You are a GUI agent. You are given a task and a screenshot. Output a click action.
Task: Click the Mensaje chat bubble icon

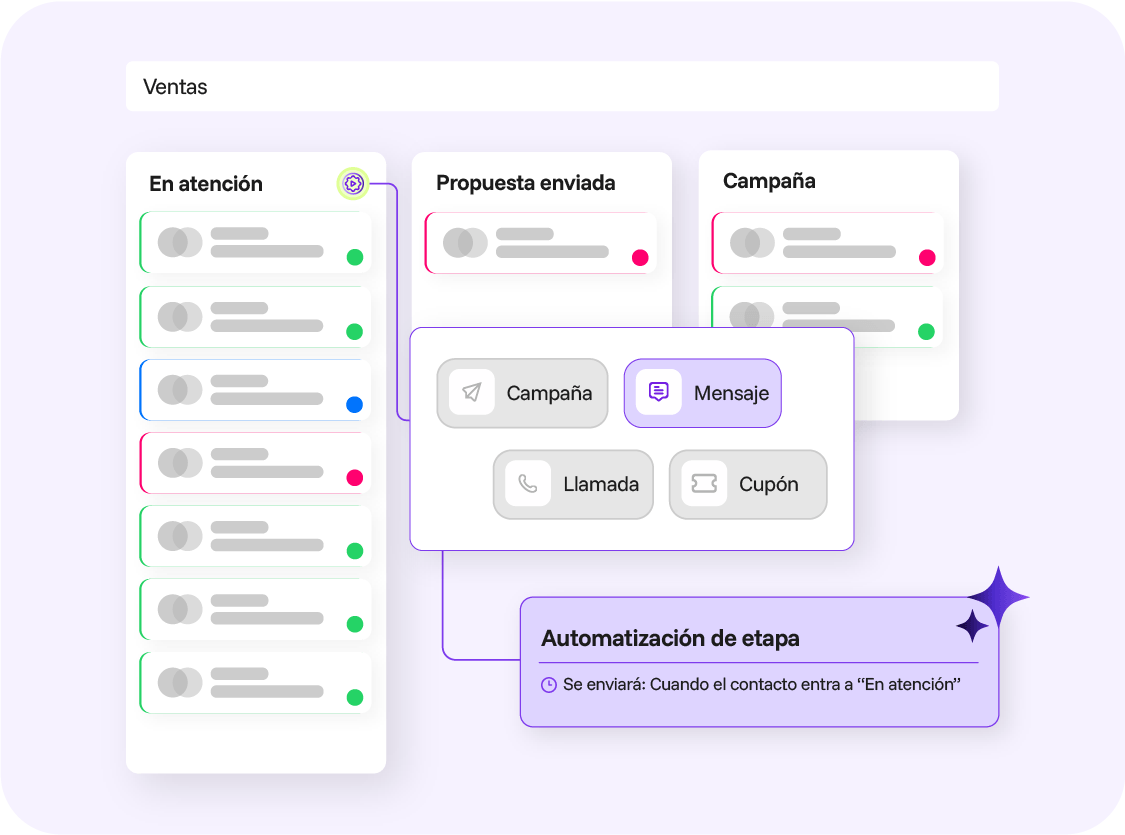658,393
